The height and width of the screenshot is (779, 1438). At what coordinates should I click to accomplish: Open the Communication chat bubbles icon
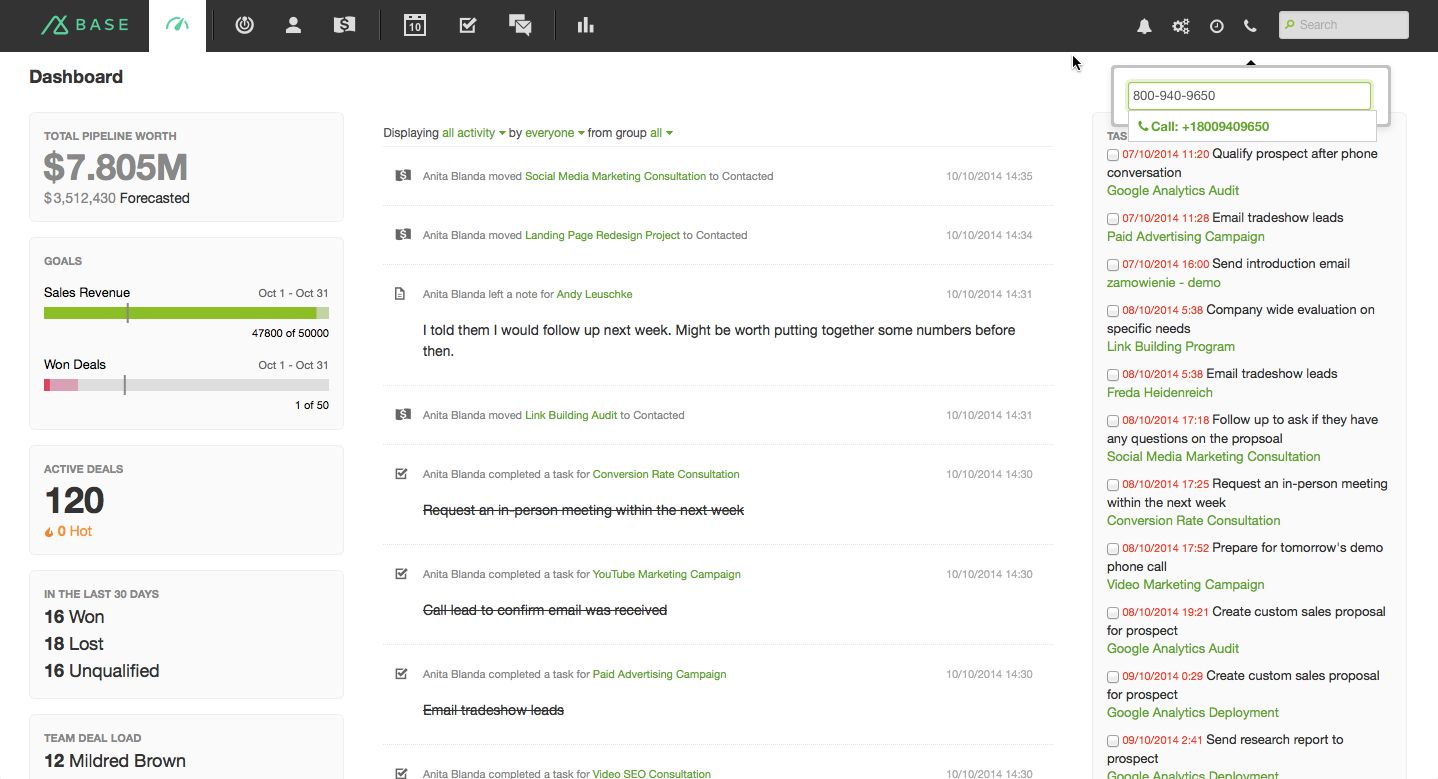(x=519, y=26)
